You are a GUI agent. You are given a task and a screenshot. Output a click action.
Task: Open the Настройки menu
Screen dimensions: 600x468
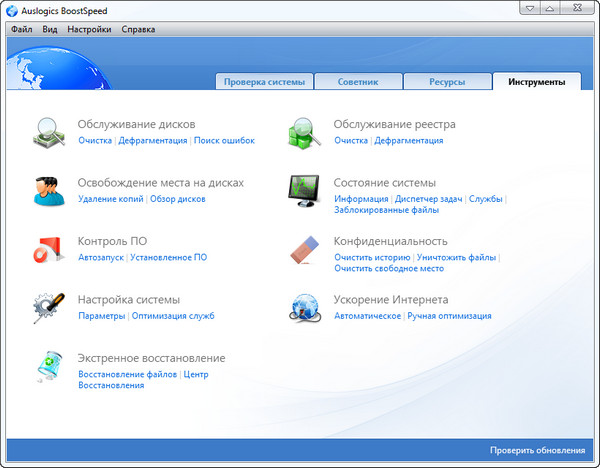coord(89,30)
